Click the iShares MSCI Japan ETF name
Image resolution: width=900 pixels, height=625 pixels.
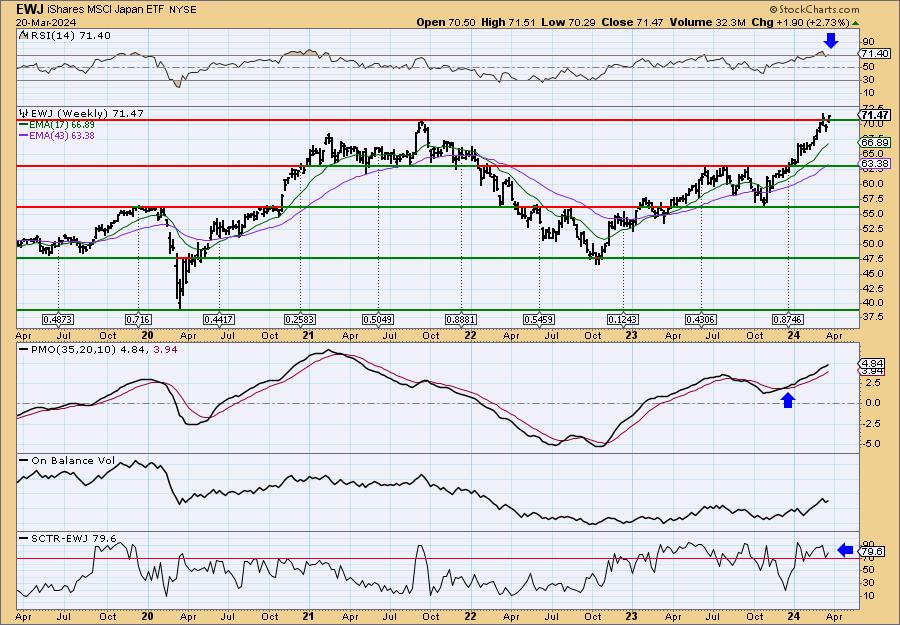point(107,10)
